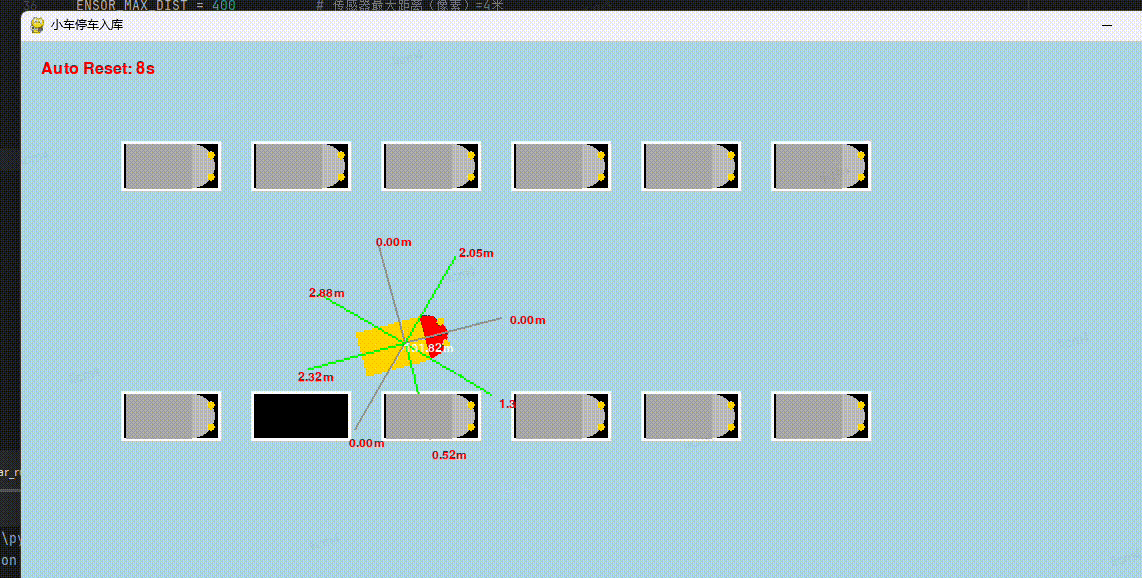The width and height of the screenshot is (1142, 578).
Task: Click the bottom-row parked car right of empty spot
Action: click(431, 416)
